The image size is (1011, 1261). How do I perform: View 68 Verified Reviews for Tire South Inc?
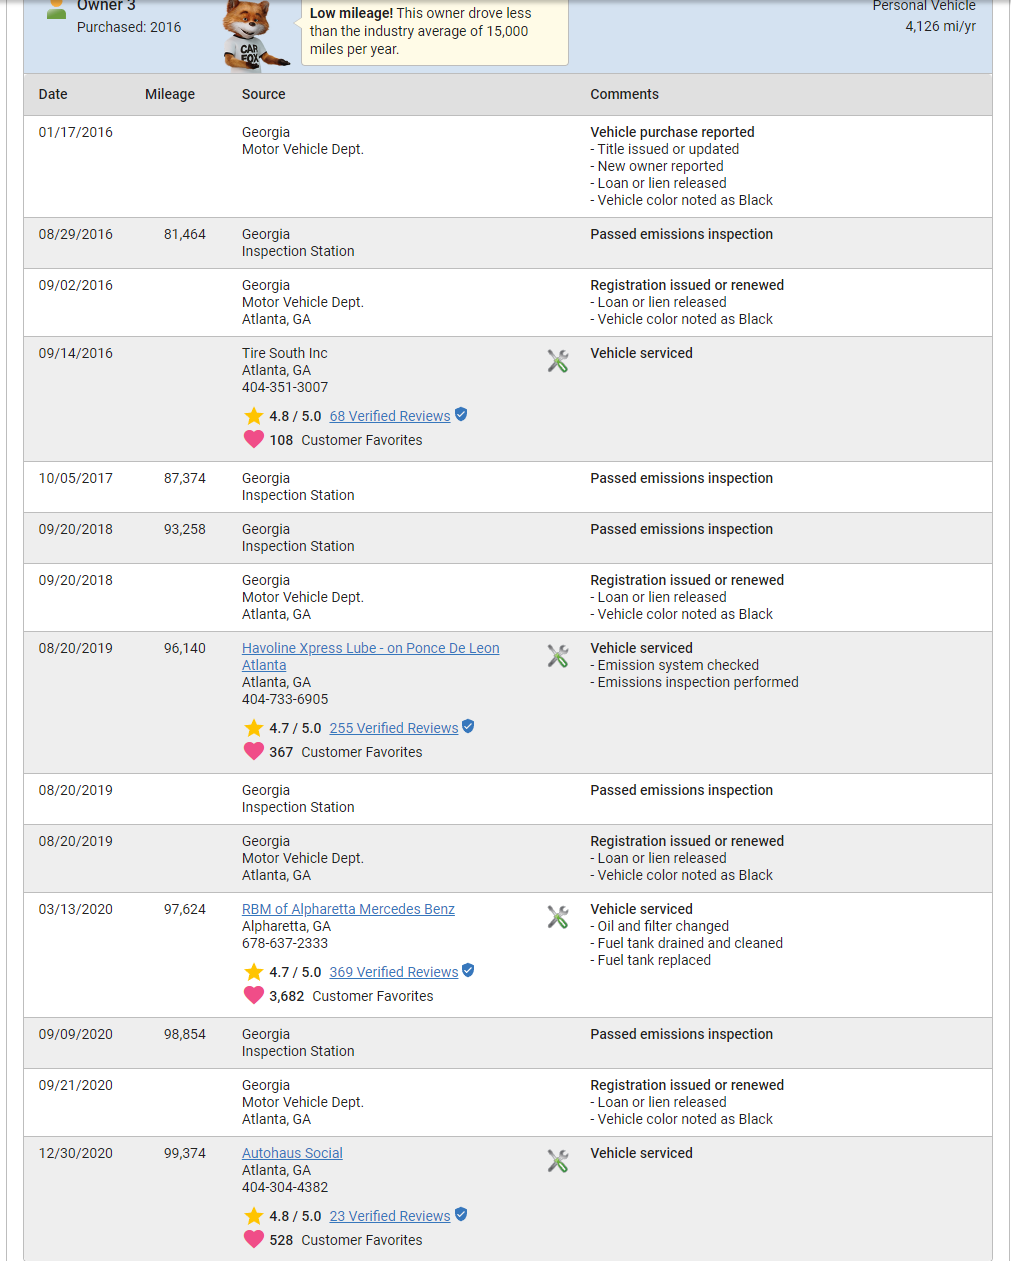[x=390, y=416]
